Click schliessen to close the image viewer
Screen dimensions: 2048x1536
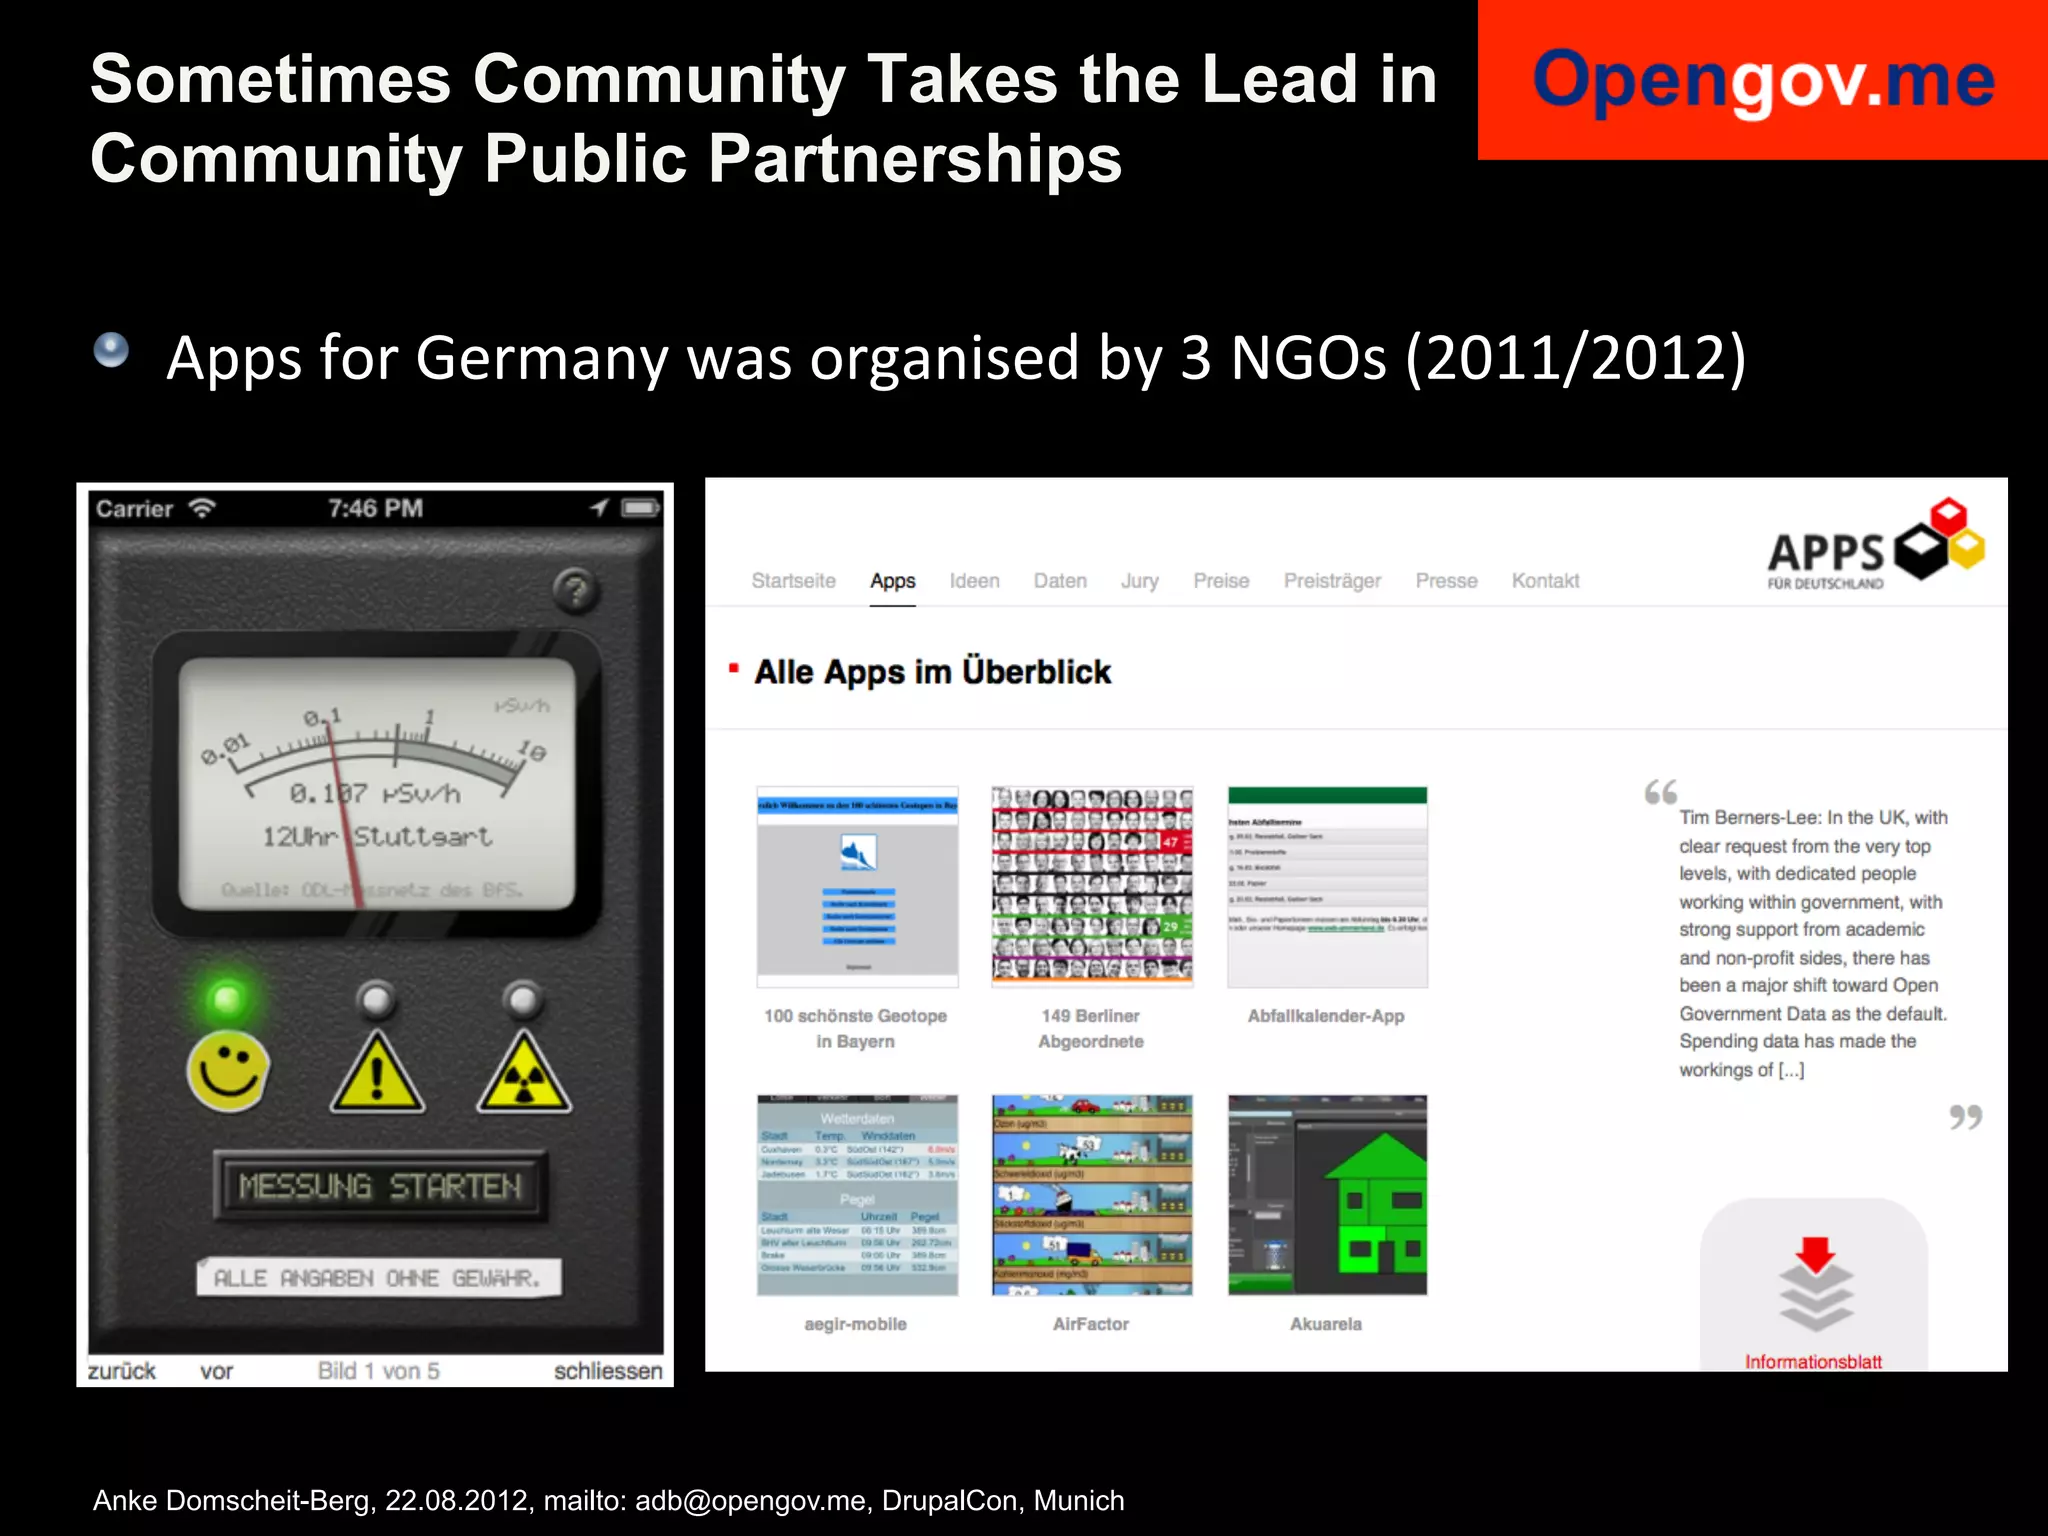click(608, 1371)
